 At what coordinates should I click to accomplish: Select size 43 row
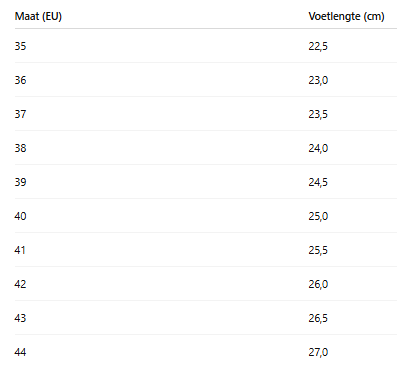tap(206, 318)
